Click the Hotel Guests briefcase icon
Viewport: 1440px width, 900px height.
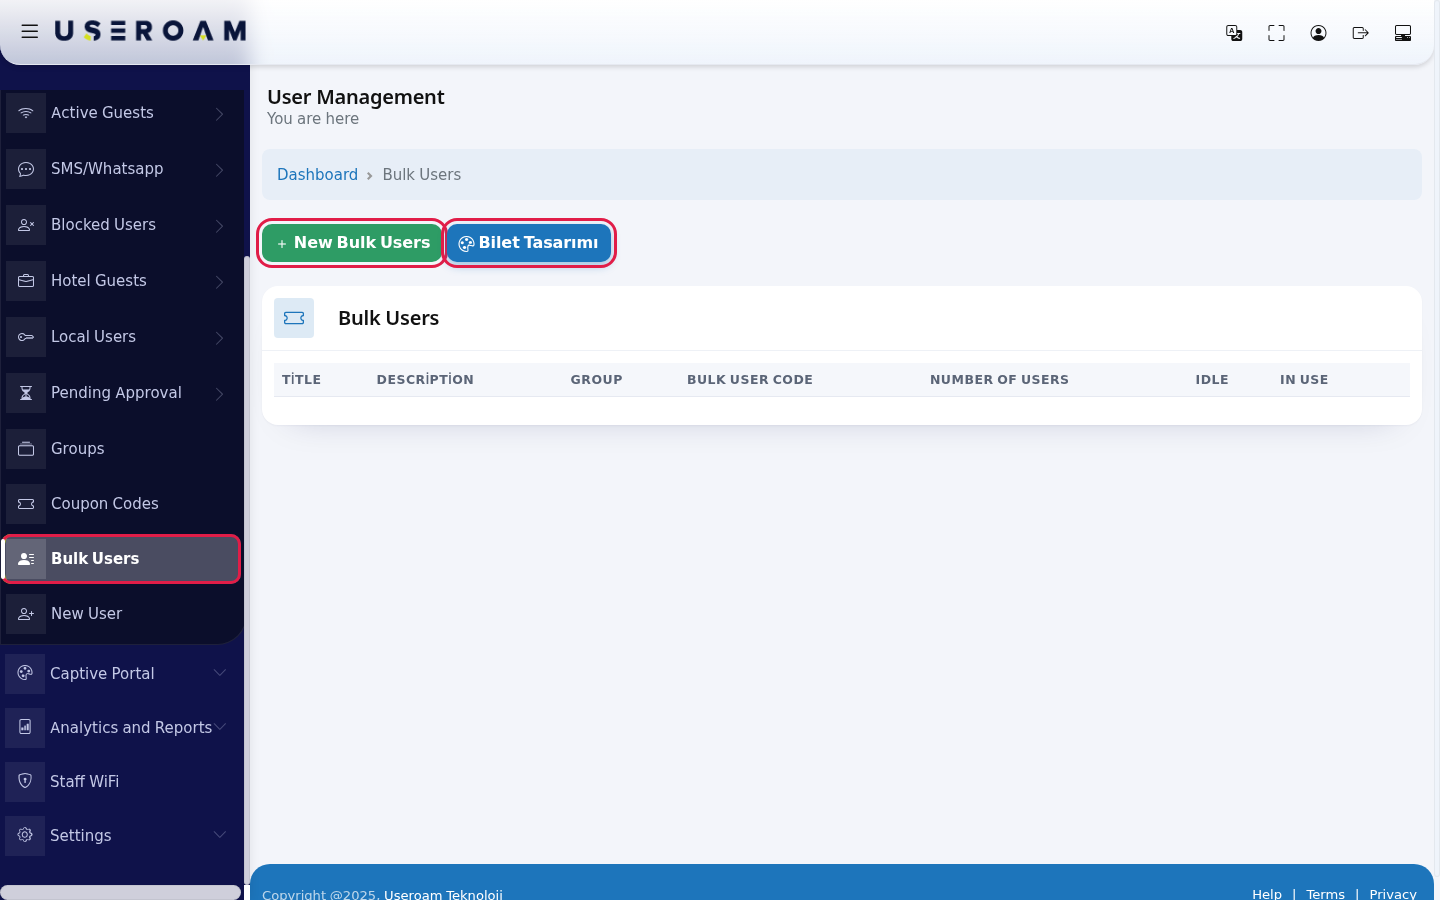[26, 281]
